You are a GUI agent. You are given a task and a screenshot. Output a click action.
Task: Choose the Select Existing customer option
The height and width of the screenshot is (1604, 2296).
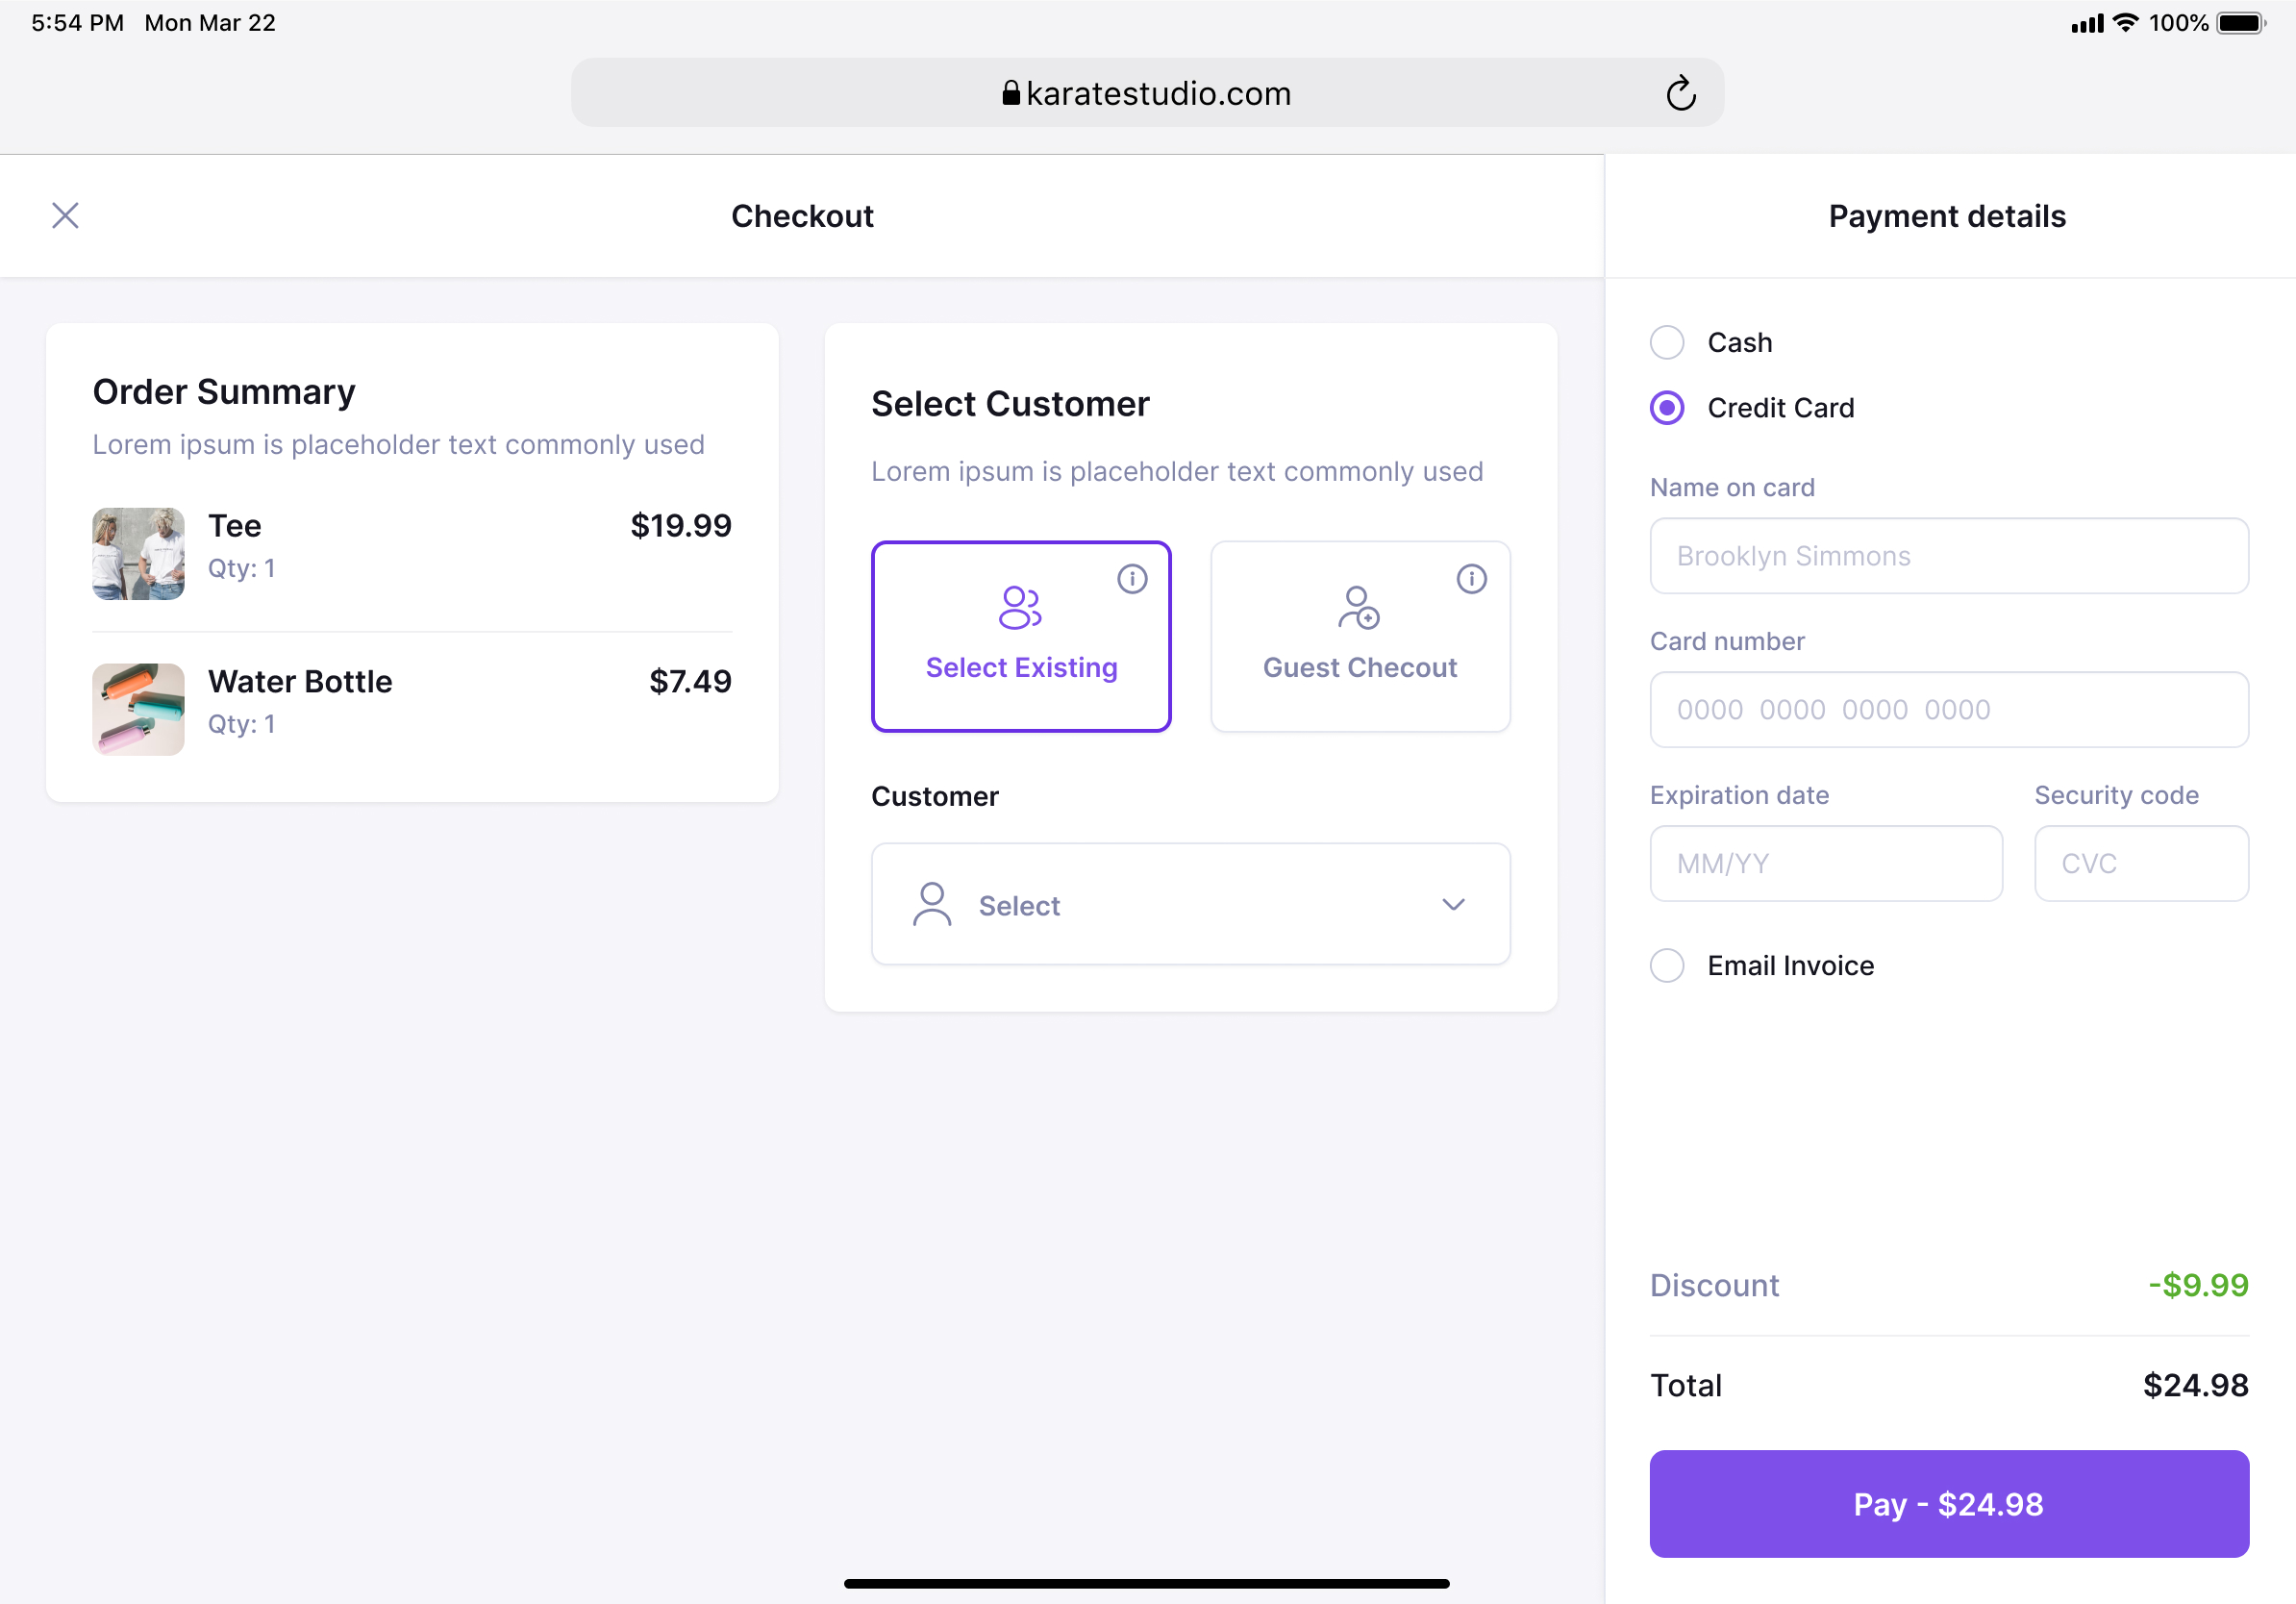[1021, 636]
